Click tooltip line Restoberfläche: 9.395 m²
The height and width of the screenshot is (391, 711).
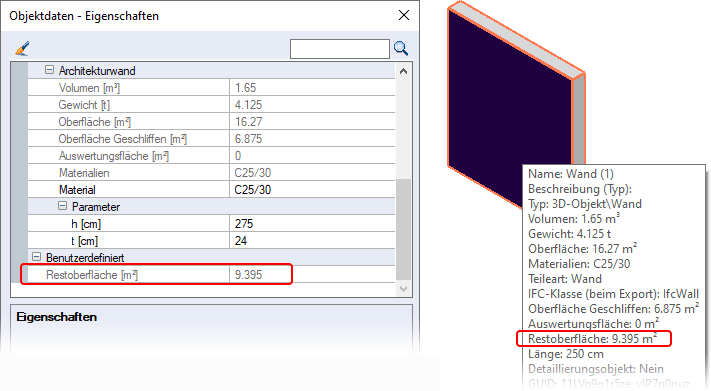click(592, 338)
